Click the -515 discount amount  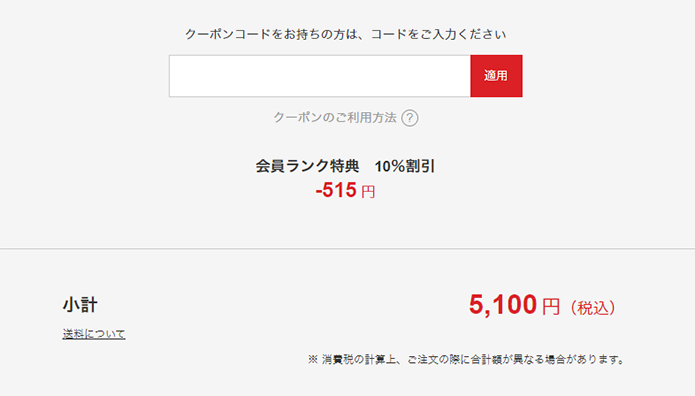[336, 190]
